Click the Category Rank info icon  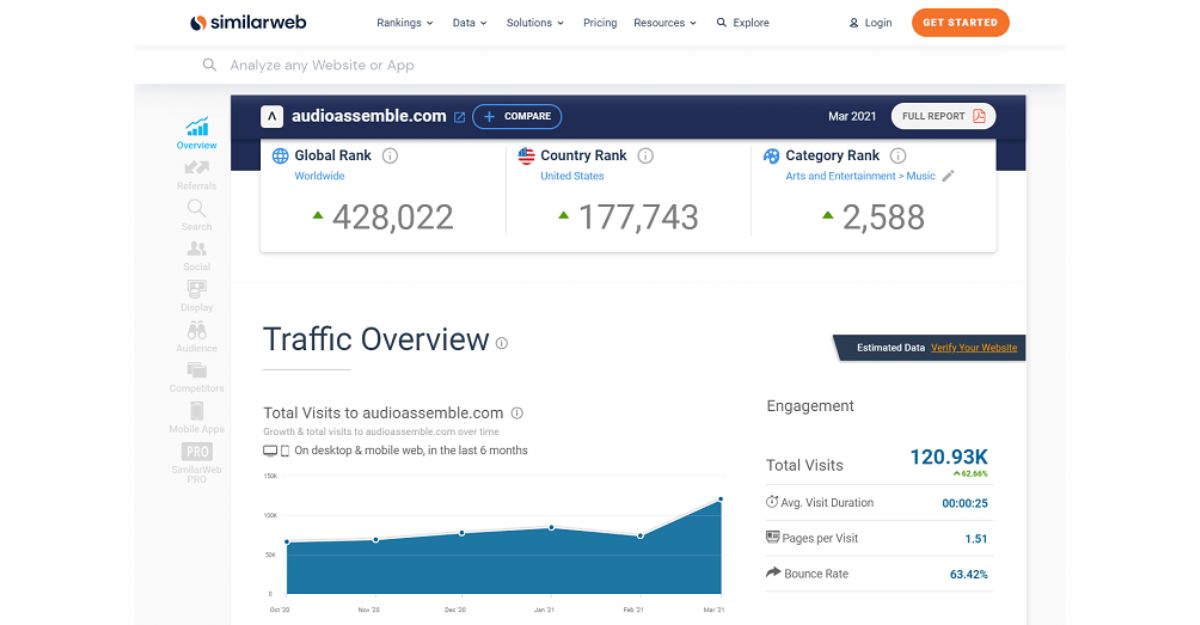[x=898, y=156]
